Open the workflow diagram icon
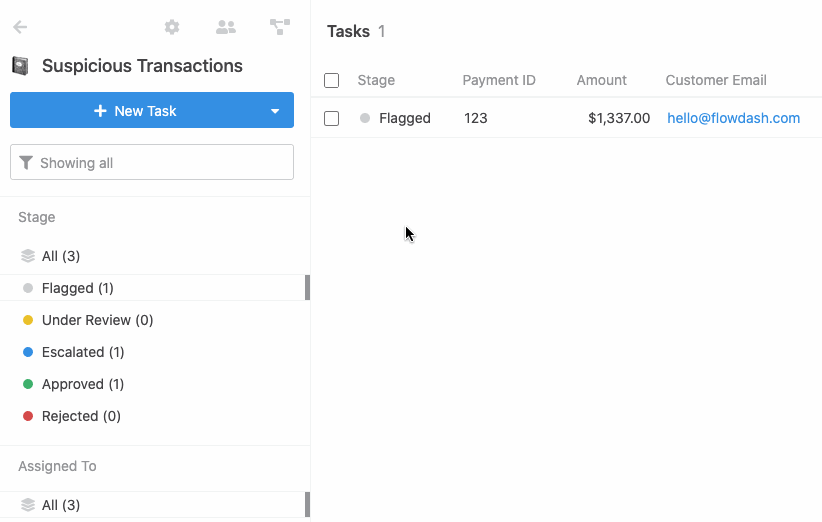Image resolution: width=822 pixels, height=522 pixels. [280, 27]
